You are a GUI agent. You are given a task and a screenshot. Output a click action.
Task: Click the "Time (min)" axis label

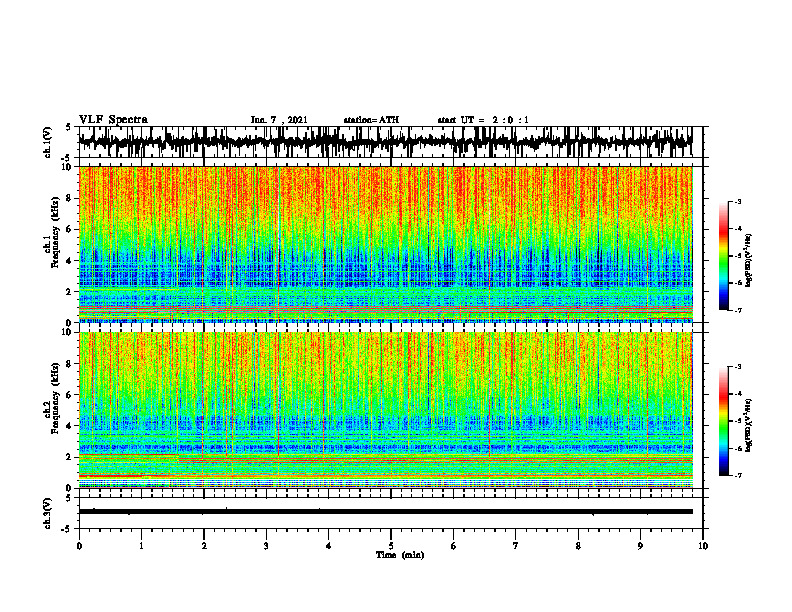[400, 555]
